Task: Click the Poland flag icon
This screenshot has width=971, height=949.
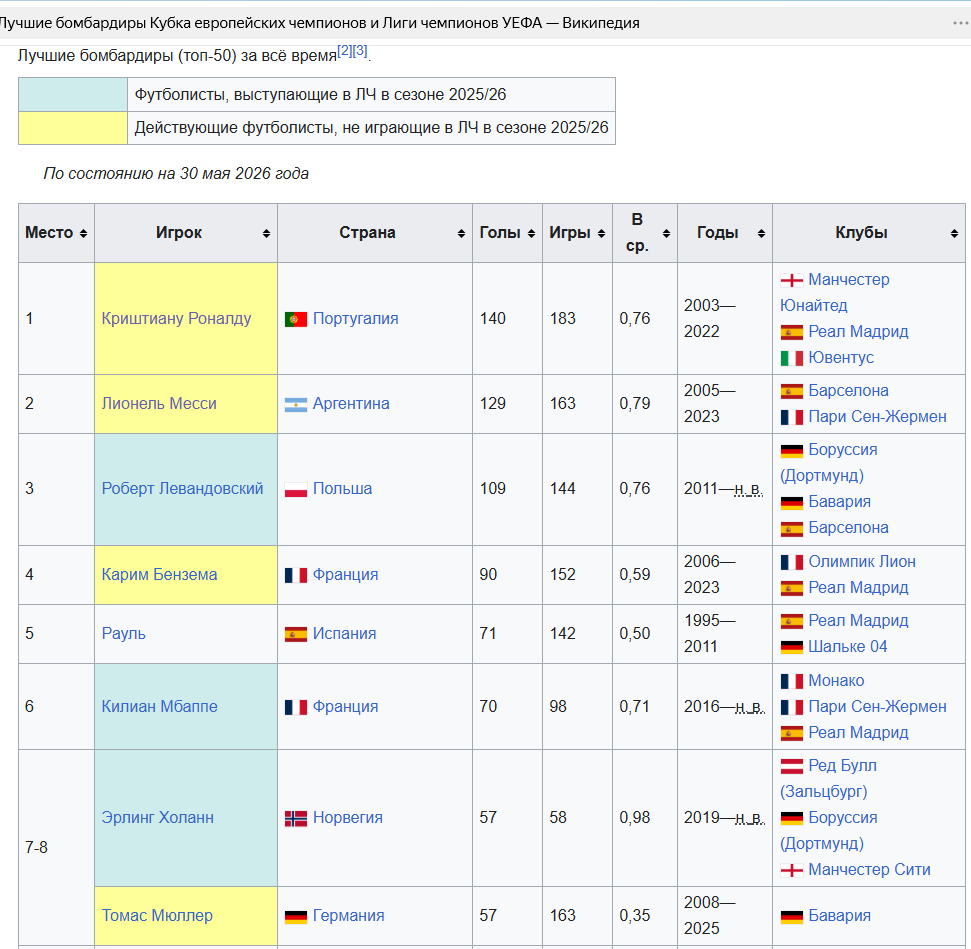Action: pos(296,490)
